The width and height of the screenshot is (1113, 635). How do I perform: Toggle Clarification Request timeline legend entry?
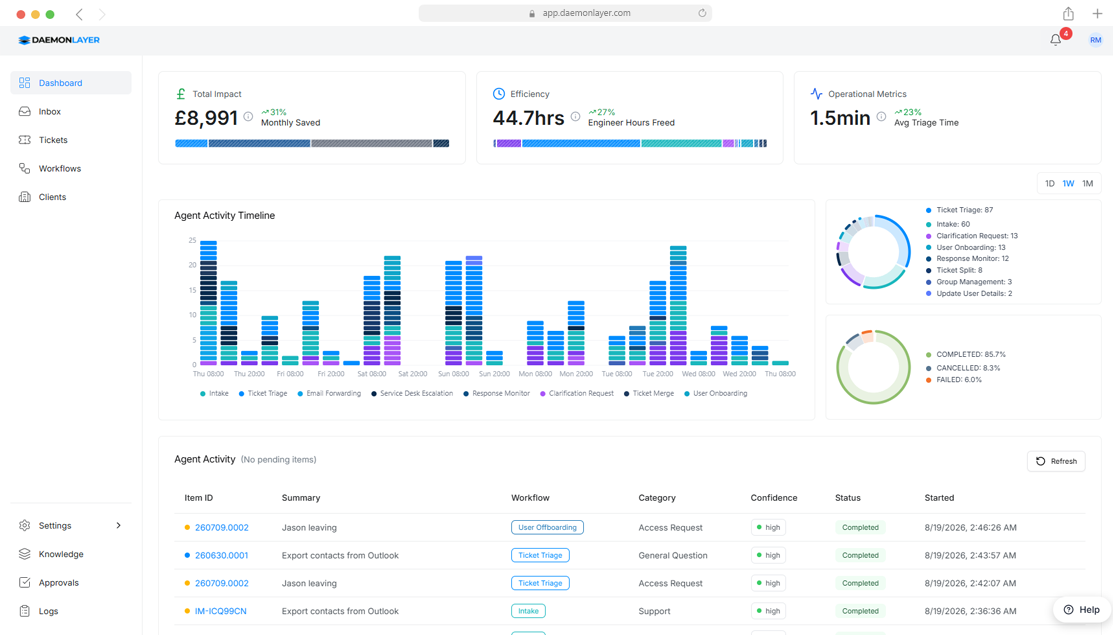pos(576,393)
